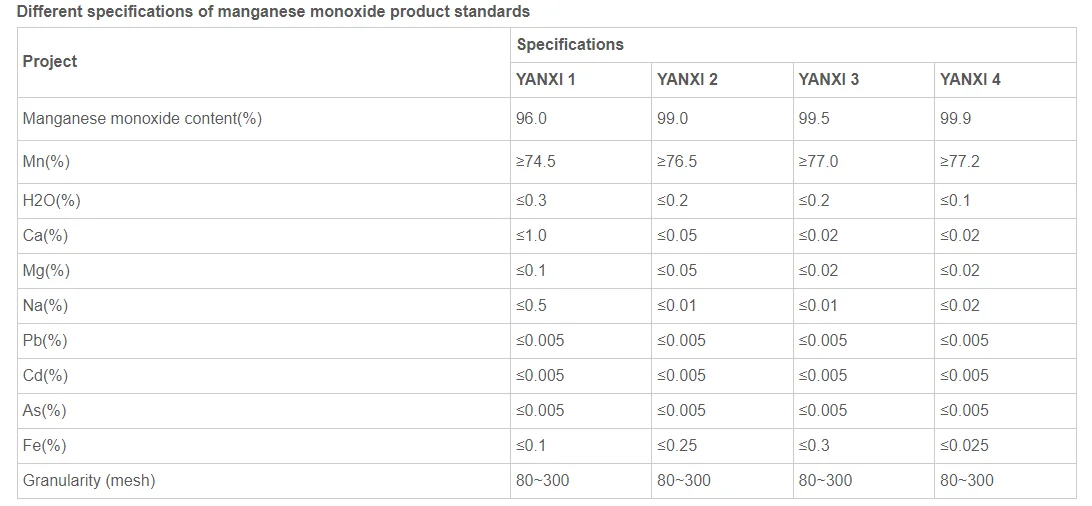Select the Mg(%) row label
This screenshot has height=506, width=1092.
46,271
